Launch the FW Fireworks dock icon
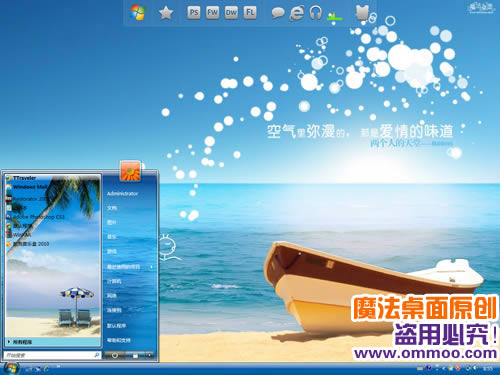Image resolution: width=500 pixels, height=375 pixels. [x=212, y=13]
